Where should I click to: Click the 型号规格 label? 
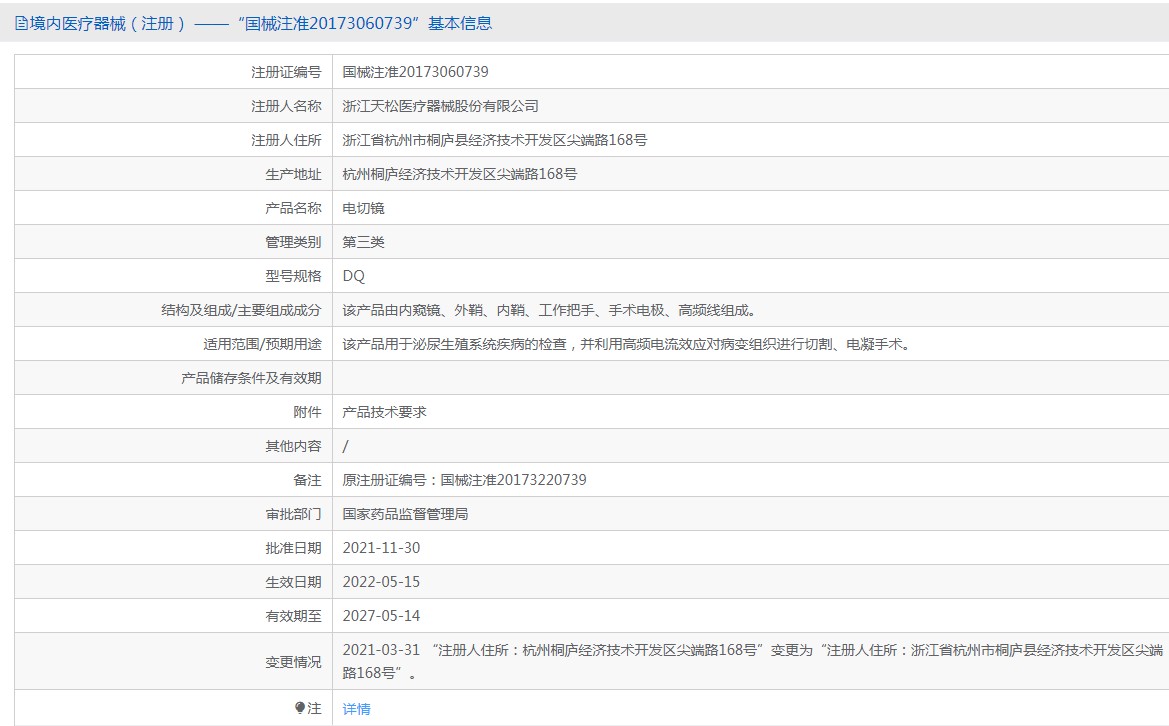click(x=293, y=277)
